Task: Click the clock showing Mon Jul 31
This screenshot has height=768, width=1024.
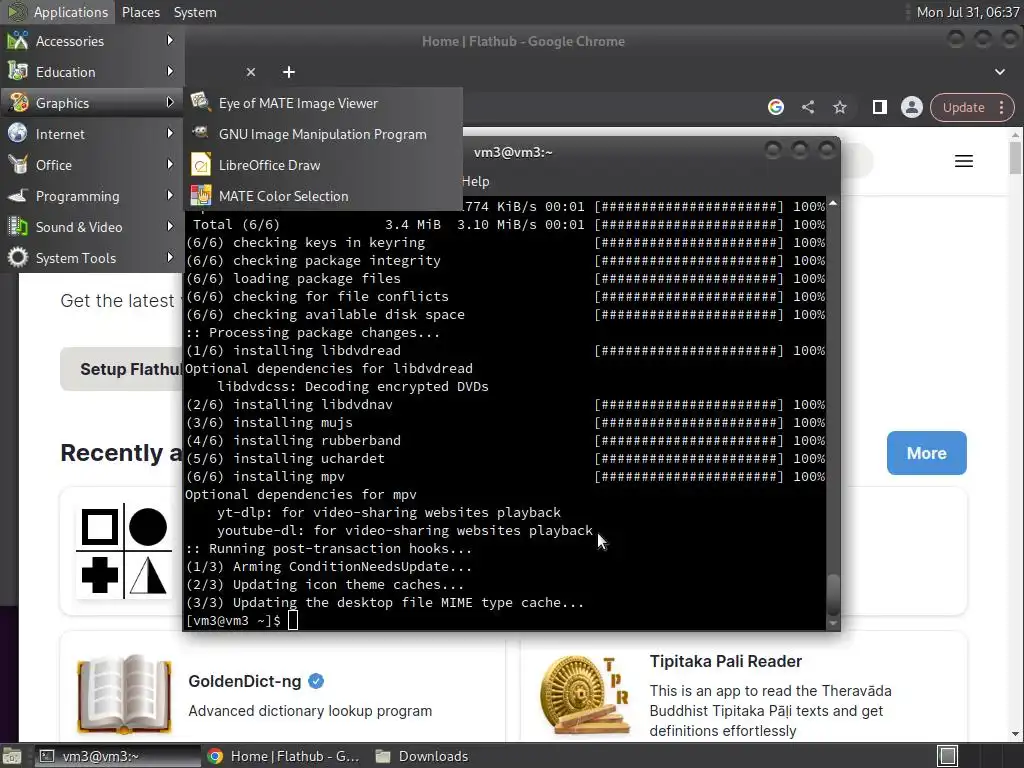Action: [967, 12]
